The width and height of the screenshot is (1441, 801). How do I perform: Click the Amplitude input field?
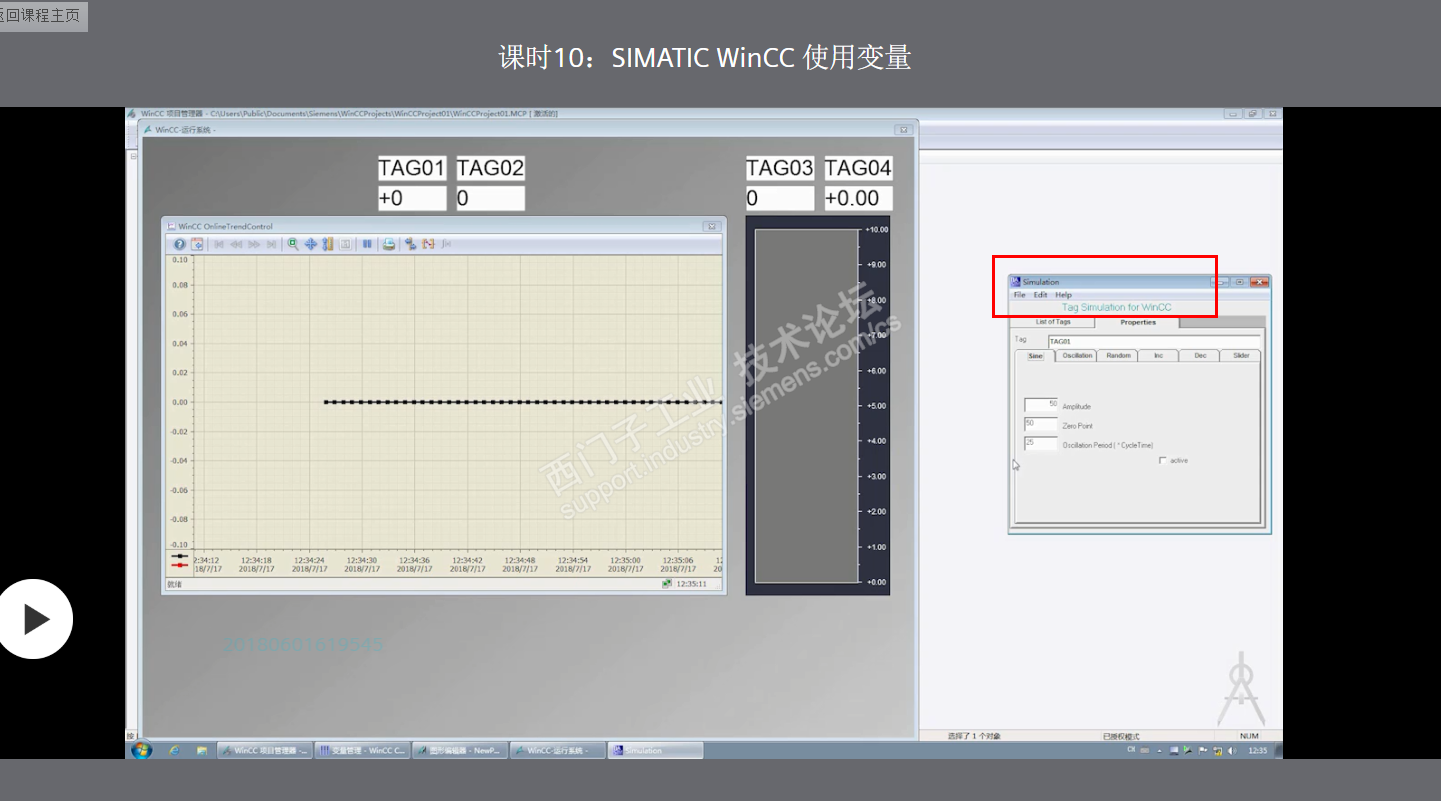1041,405
